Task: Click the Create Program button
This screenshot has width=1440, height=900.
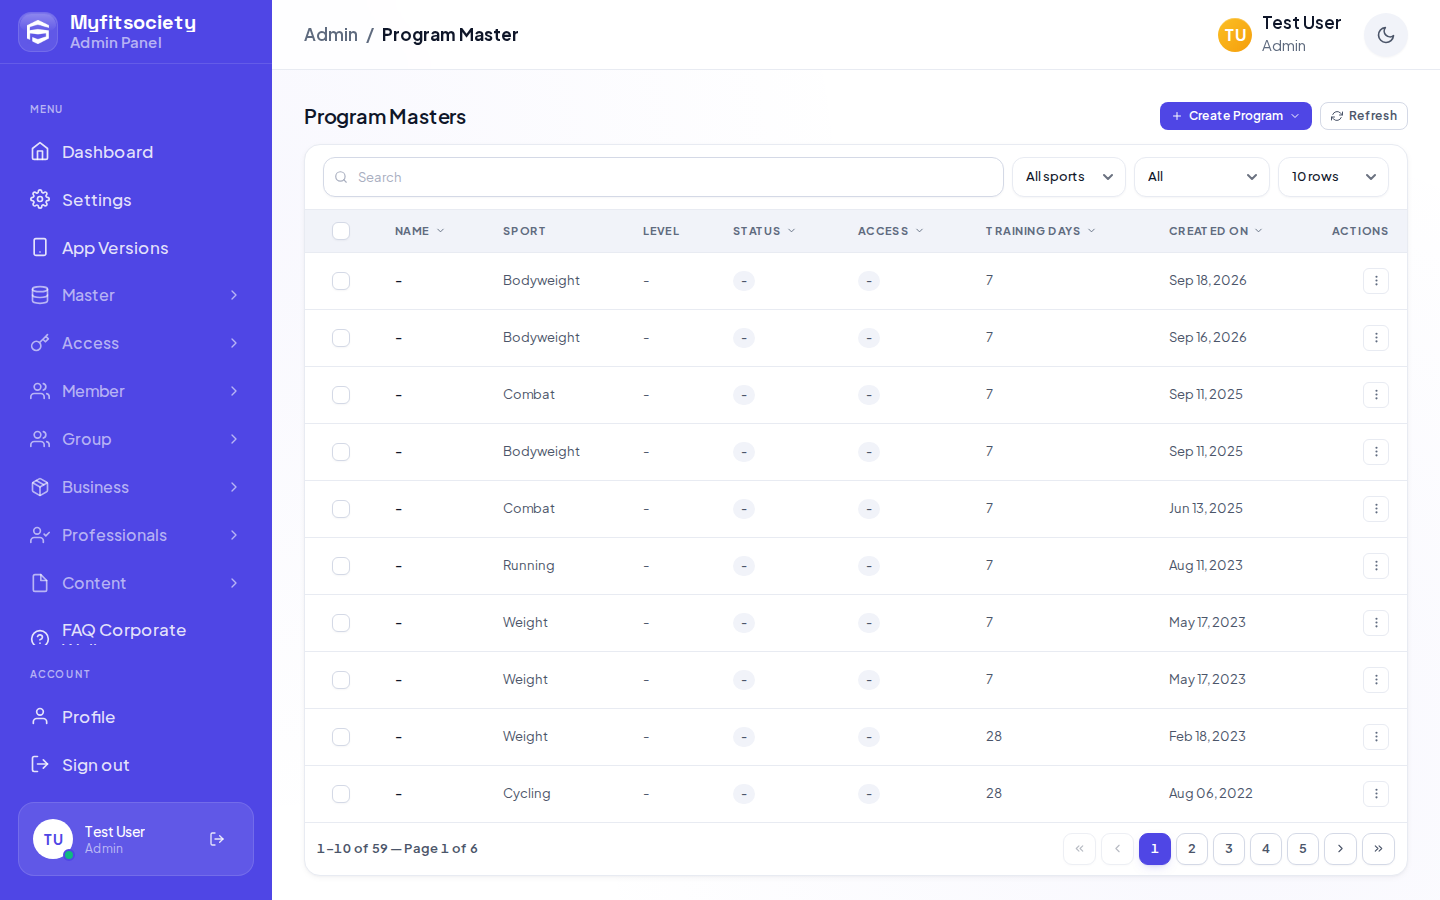Action: (1236, 116)
